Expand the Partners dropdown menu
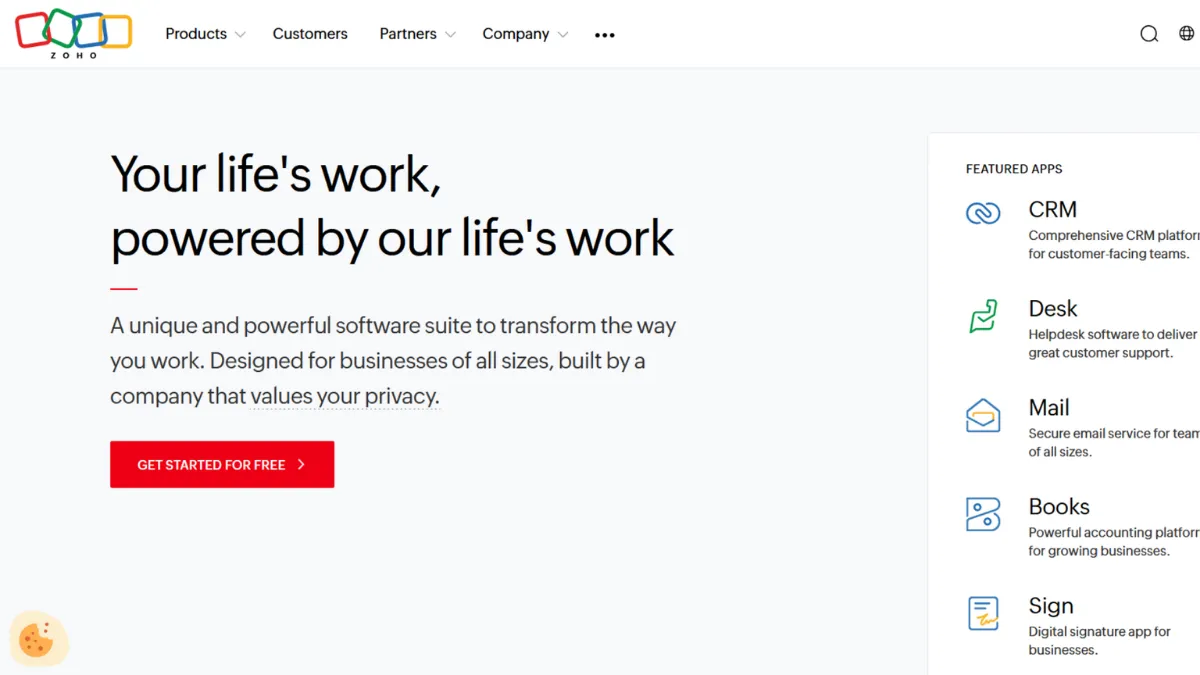This screenshot has height=675, width=1200. pos(410,33)
